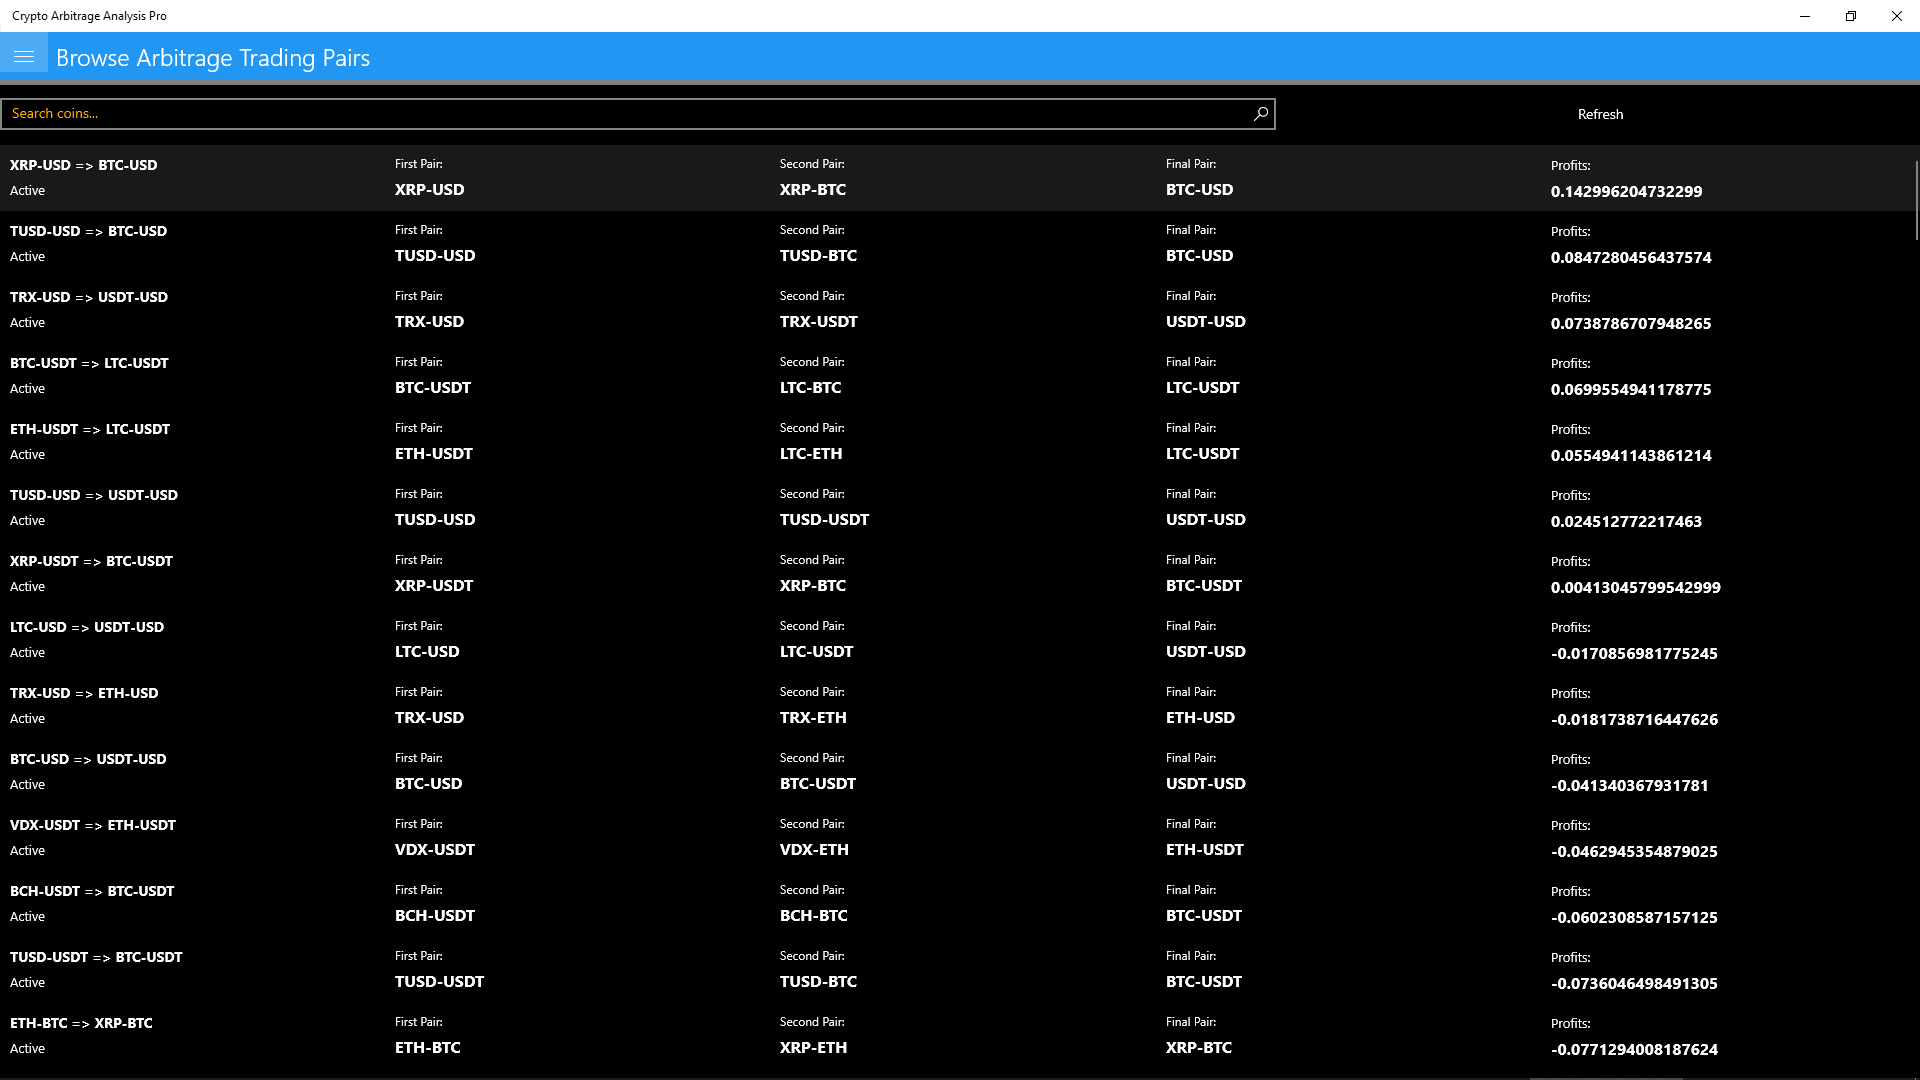
Task: Click the Refresh button
Action: pyautogui.click(x=1599, y=114)
